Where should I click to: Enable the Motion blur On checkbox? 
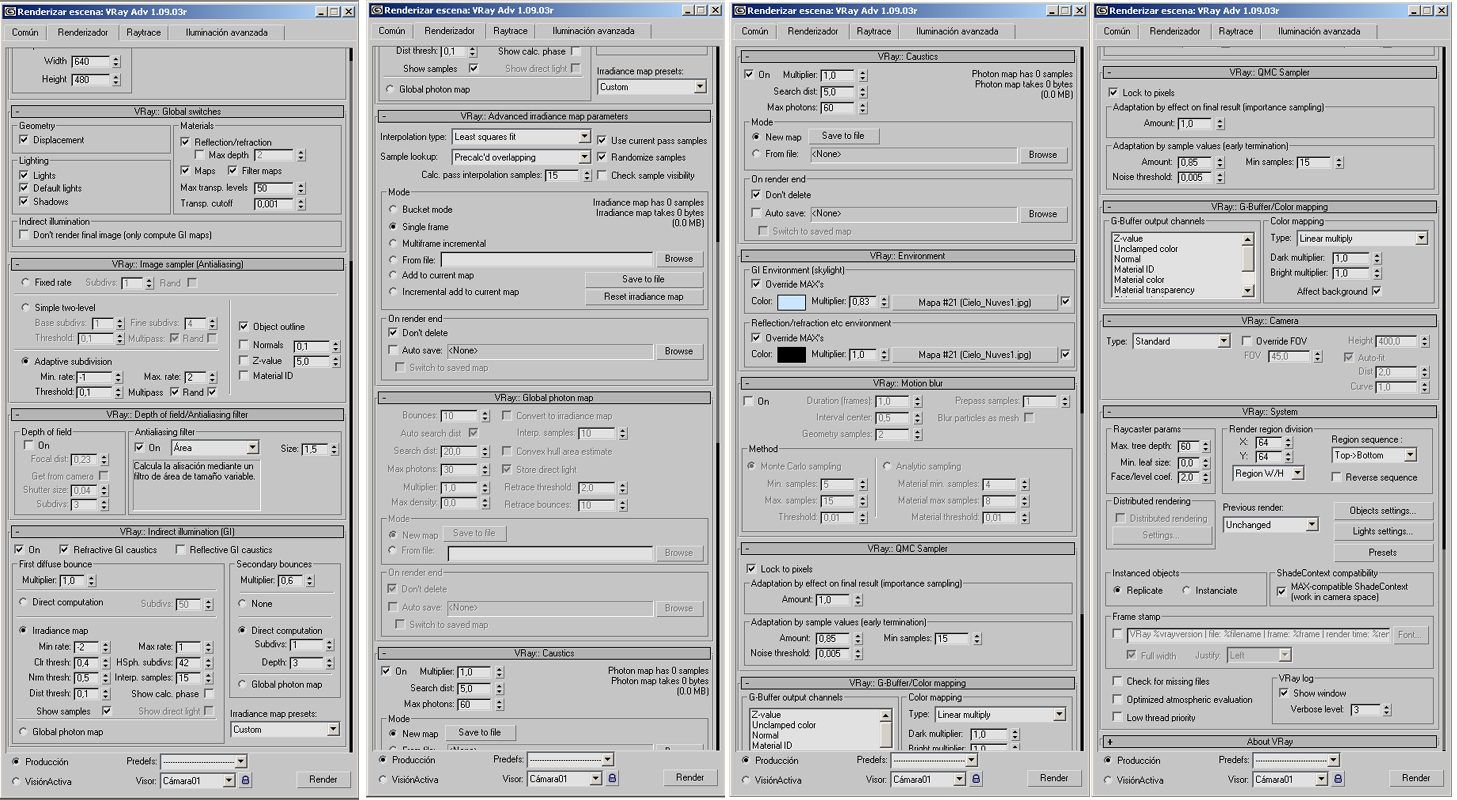749,401
